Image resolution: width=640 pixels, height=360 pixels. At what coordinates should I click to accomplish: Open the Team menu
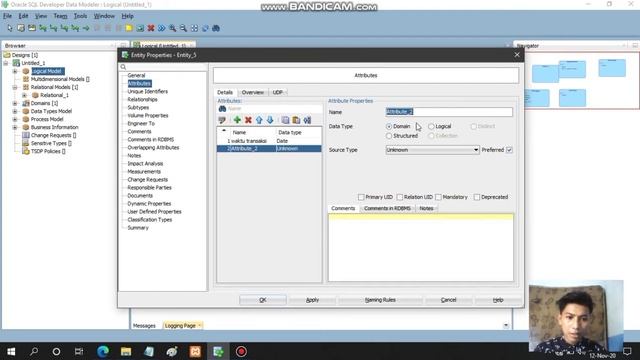(x=60, y=16)
